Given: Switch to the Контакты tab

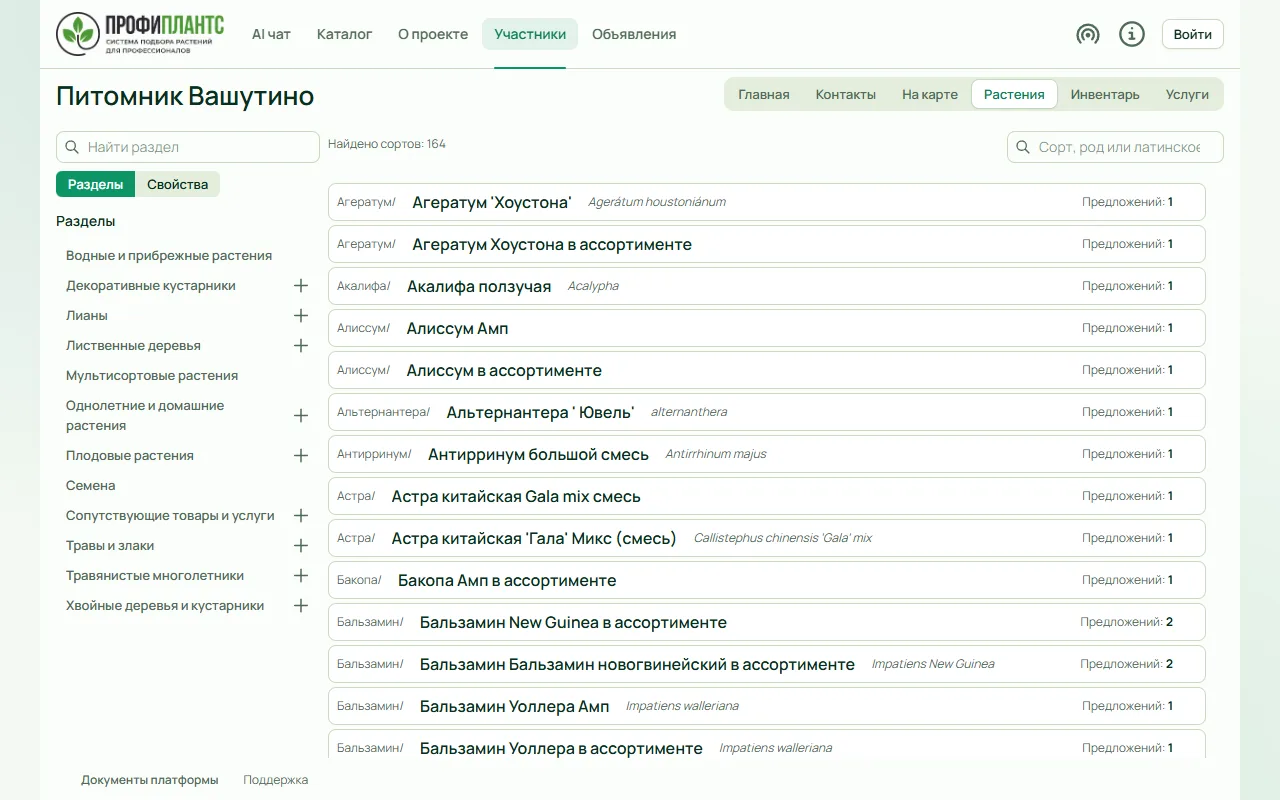Looking at the screenshot, I should (x=846, y=94).
